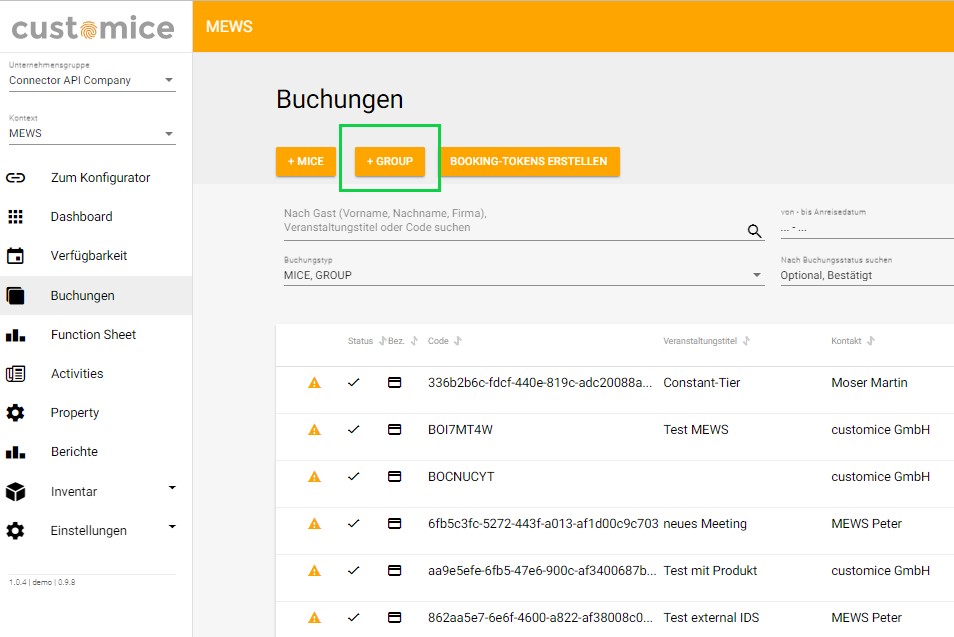Click BOOKING-TOKENS ERSTELLEN button
Viewport: 954px width, 637px height.
pyautogui.click(x=528, y=161)
